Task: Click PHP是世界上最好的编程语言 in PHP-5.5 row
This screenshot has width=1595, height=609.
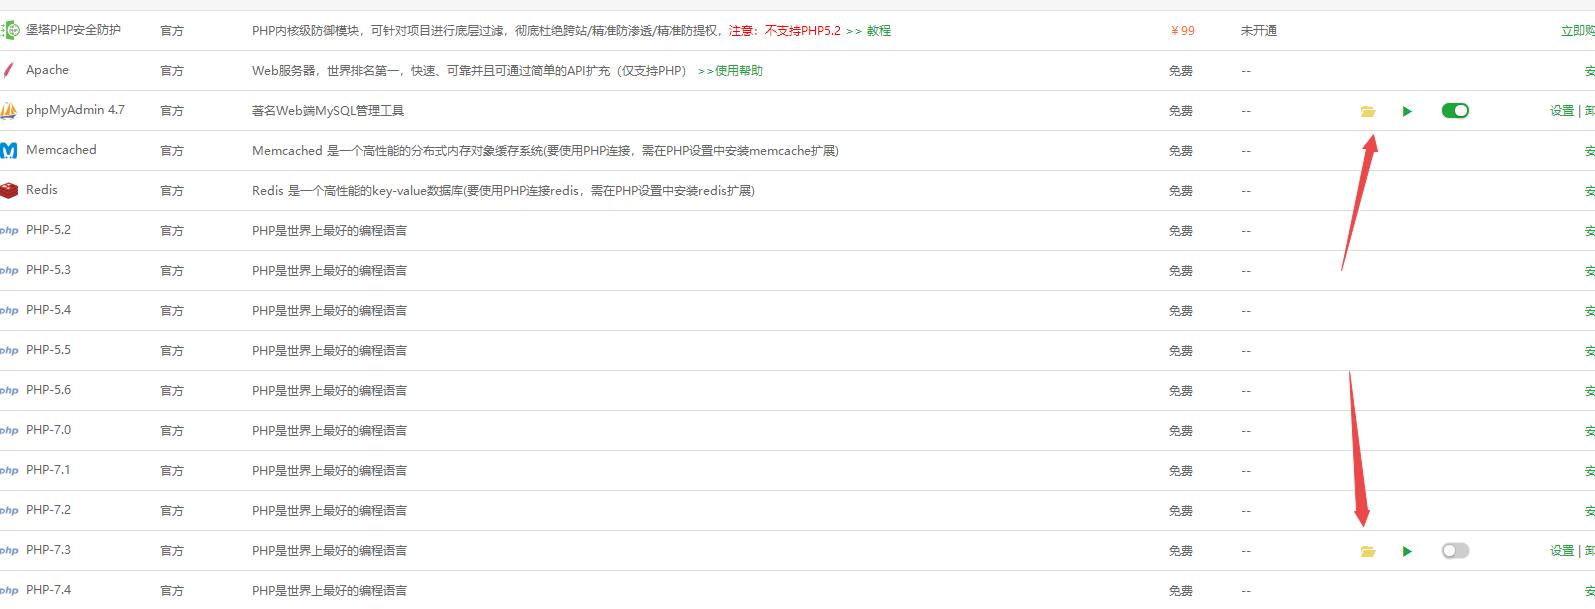Action: [330, 351]
